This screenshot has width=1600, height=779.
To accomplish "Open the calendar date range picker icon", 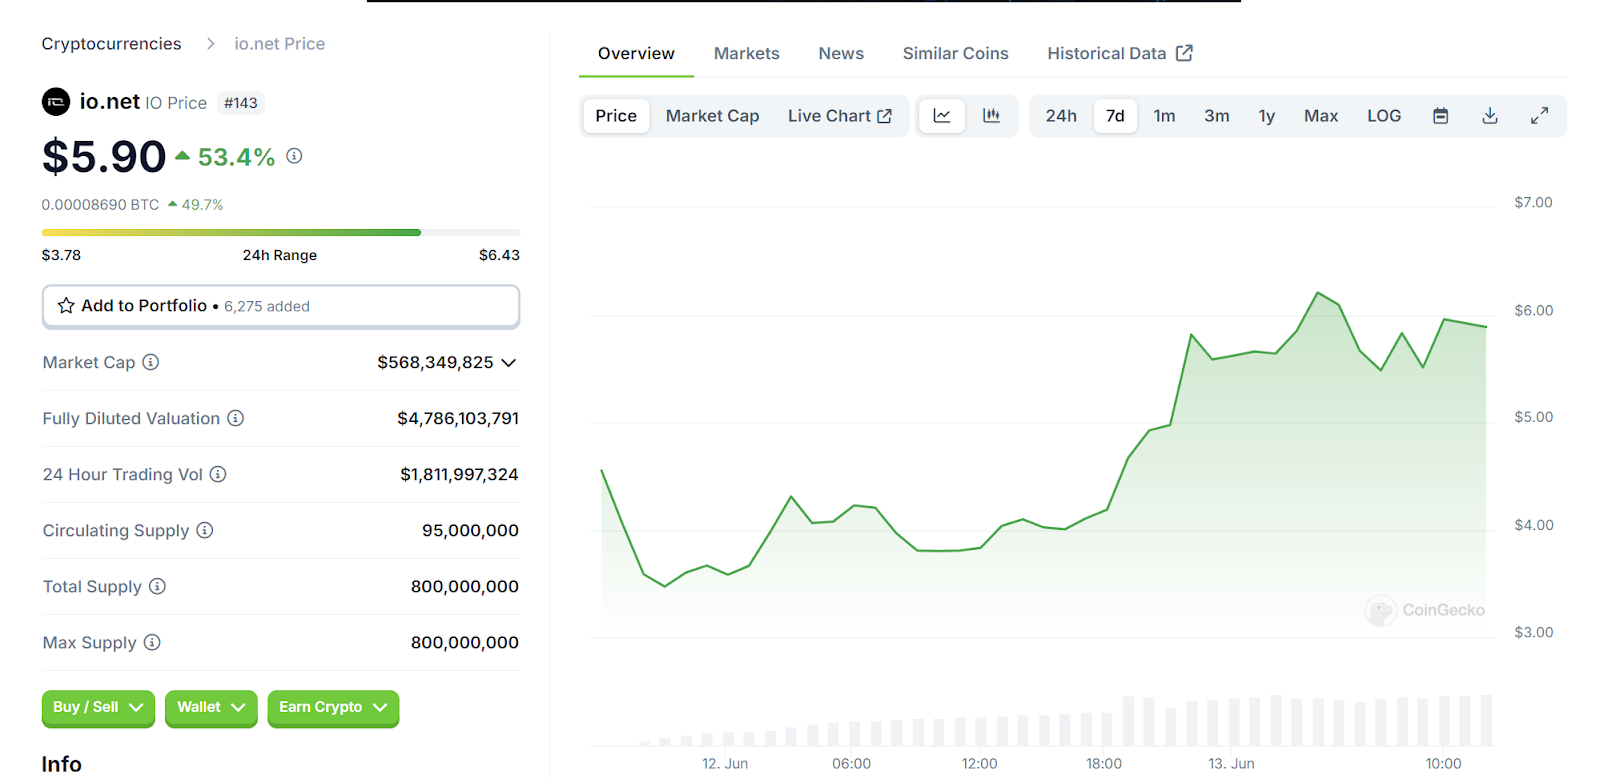I will 1441,116.
